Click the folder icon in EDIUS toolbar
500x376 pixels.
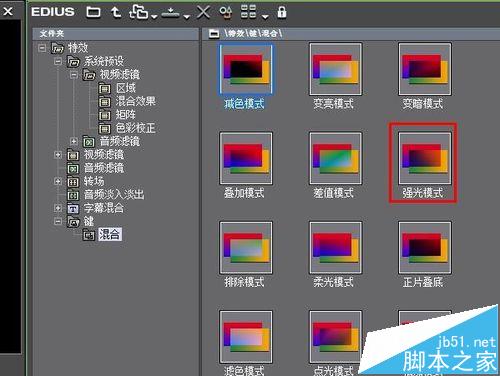click(x=93, y=12)
